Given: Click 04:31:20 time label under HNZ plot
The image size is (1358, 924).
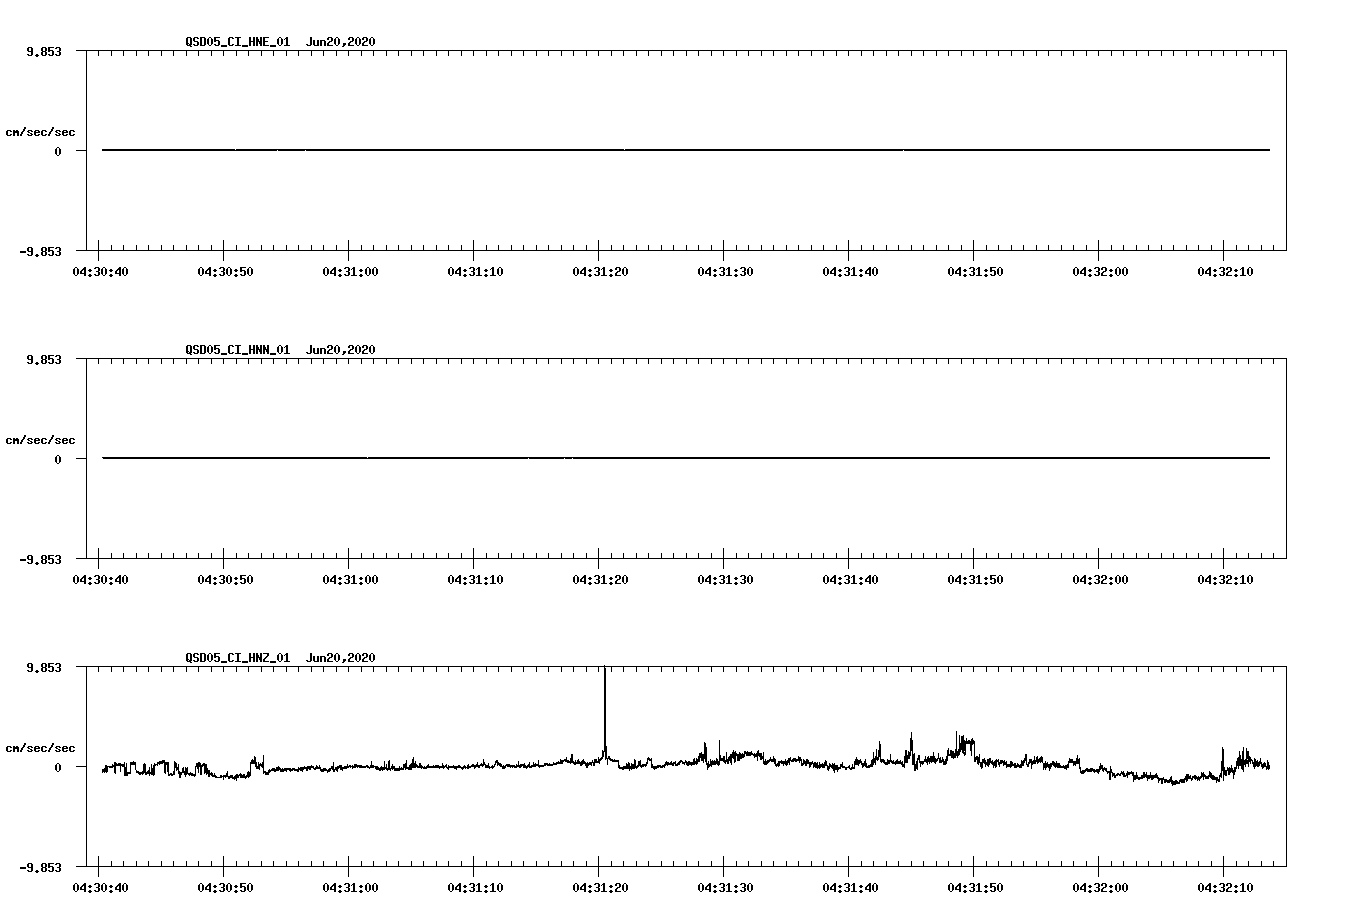Looking at the screenshot, I should pyautogui.click(x=600, y=888).
